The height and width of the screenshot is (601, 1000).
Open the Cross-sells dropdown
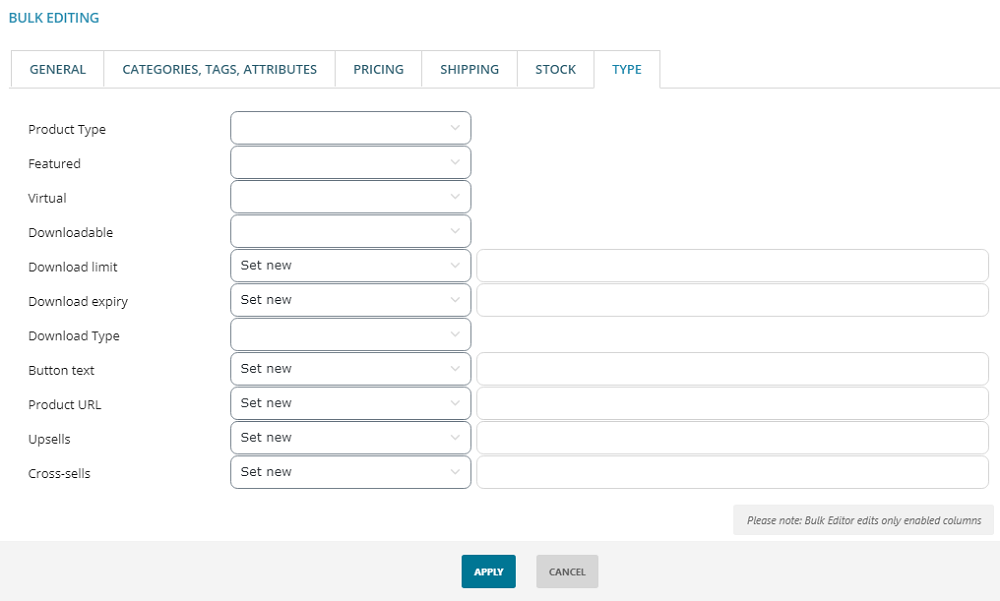350,472
